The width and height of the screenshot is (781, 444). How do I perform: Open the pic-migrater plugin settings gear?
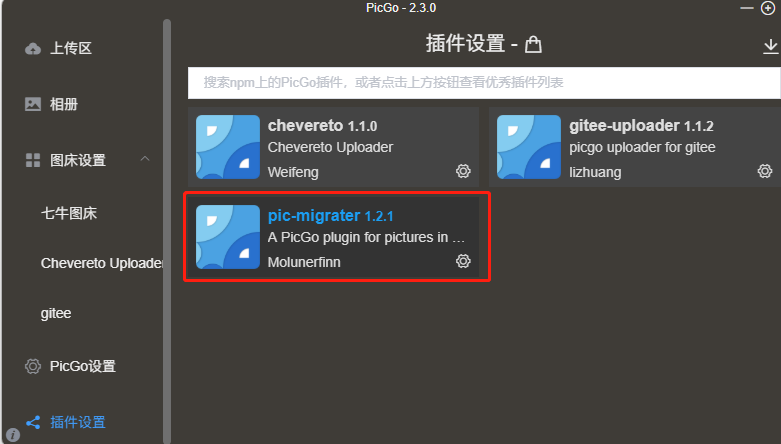[463, 261]
